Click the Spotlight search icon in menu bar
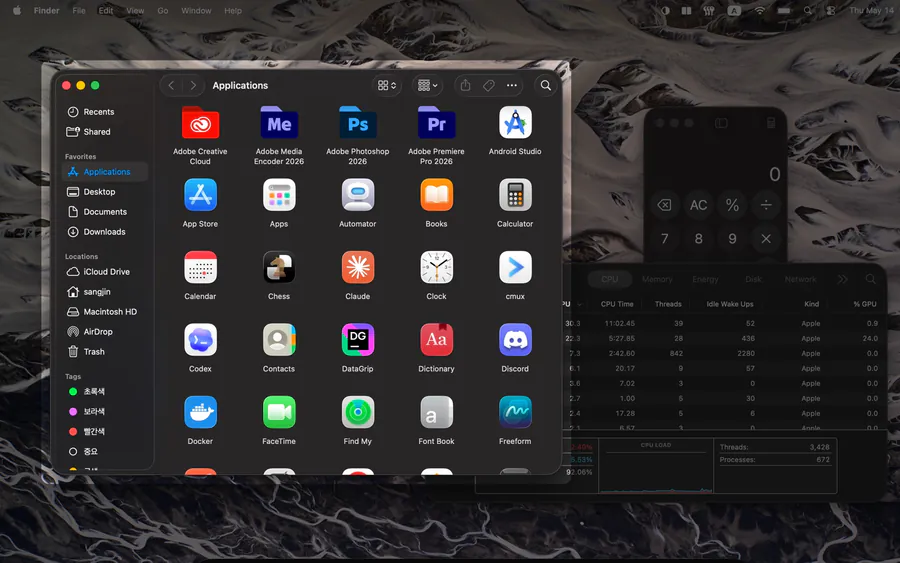Viewport: 900px width, 563px height. click(x=808, y=10)
